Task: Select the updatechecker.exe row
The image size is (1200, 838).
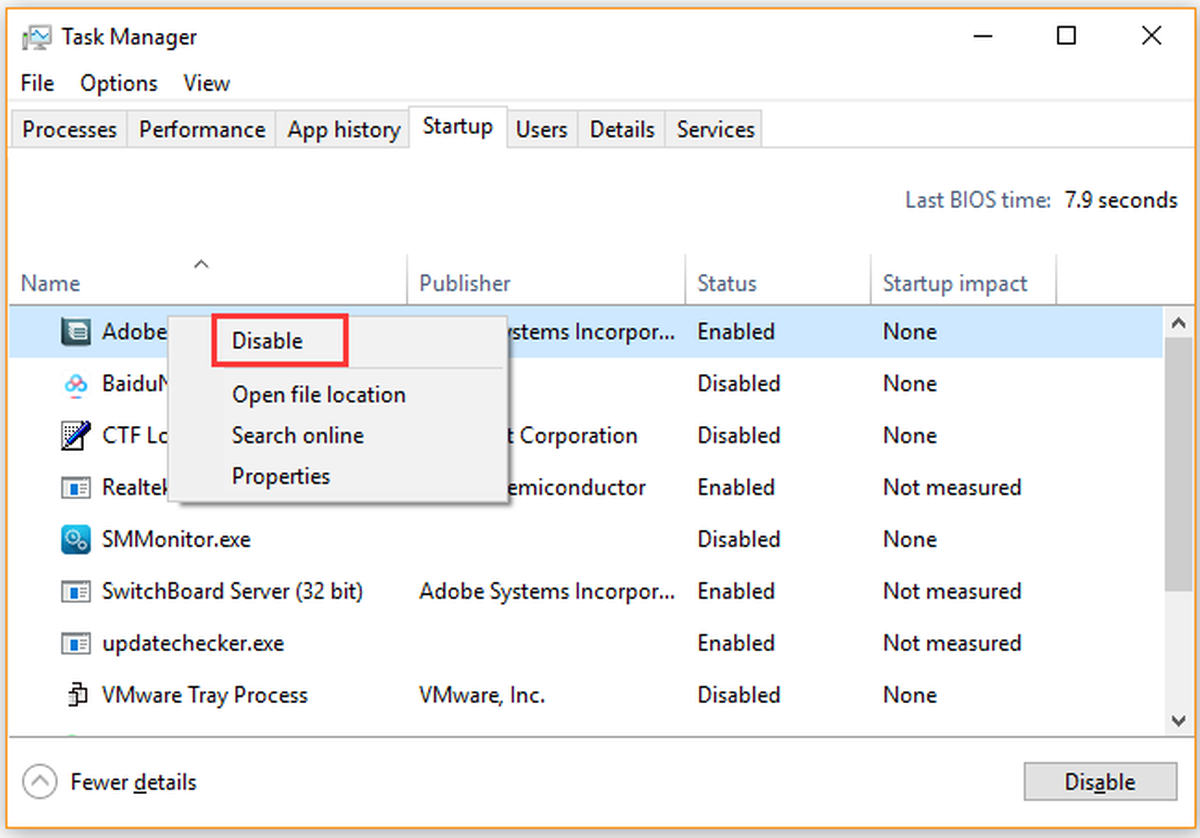Action: 587,644
